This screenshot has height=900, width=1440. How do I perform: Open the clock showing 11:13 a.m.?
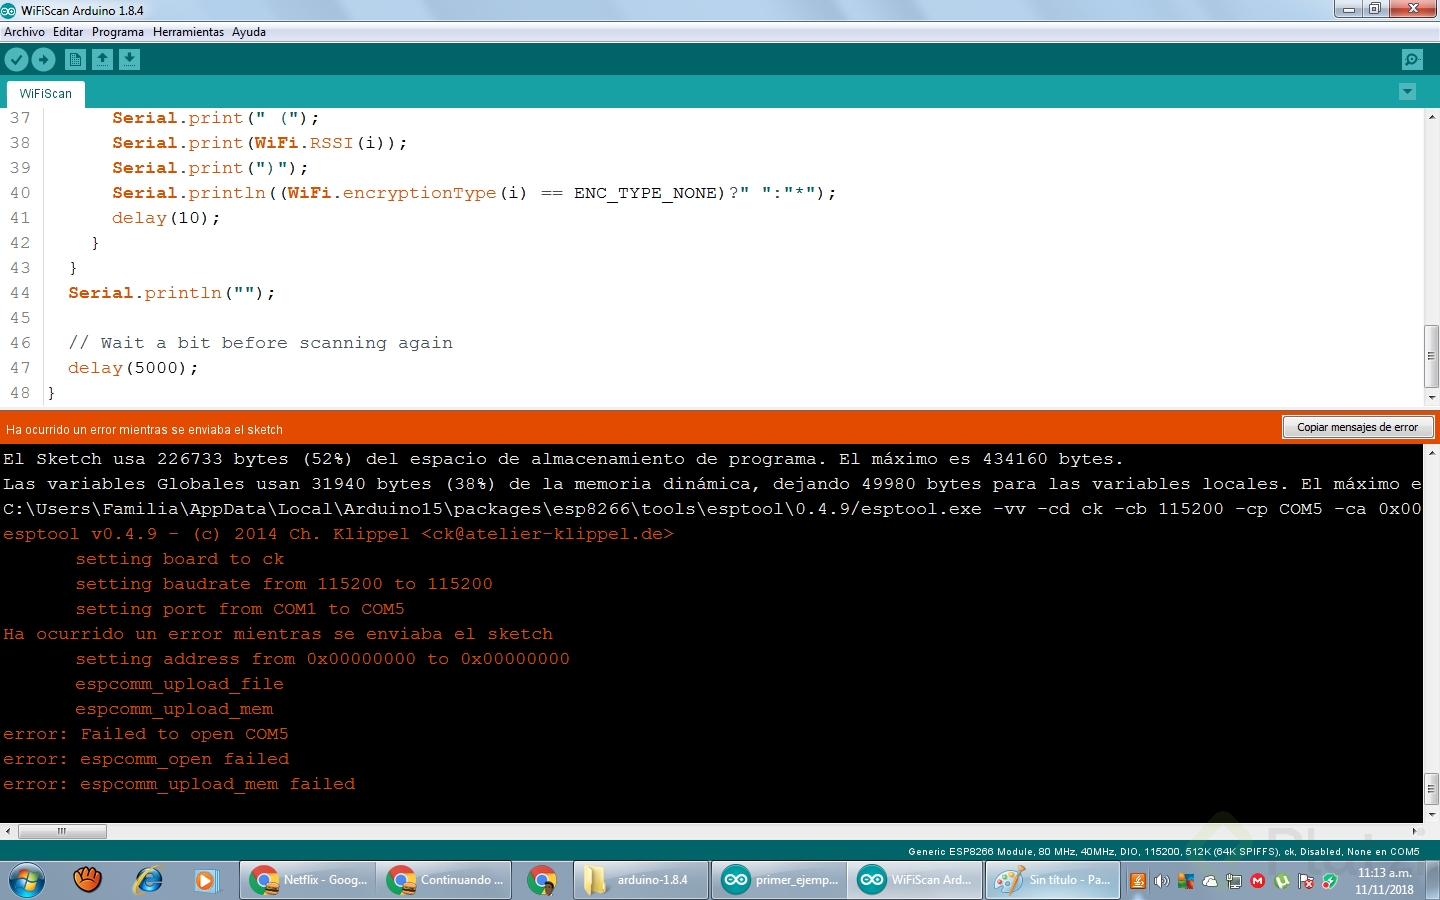pyautogui.click(x=1384, y=881)
